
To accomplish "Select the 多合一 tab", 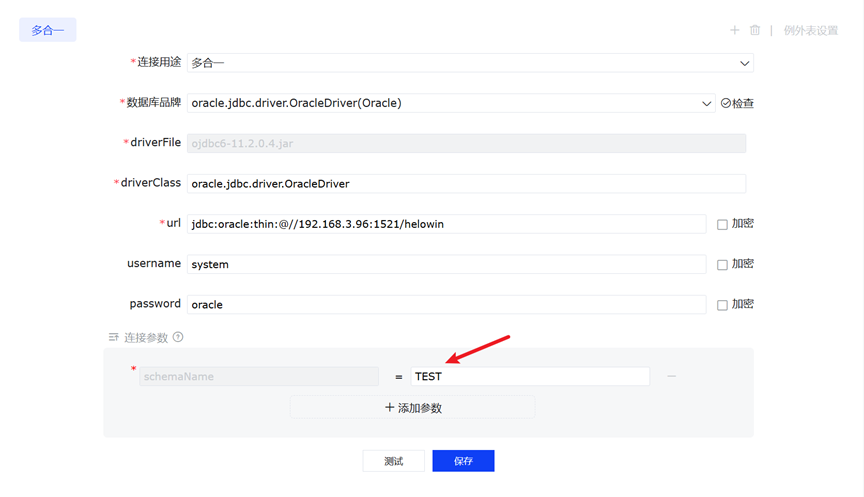I will [x=48, y=30].
